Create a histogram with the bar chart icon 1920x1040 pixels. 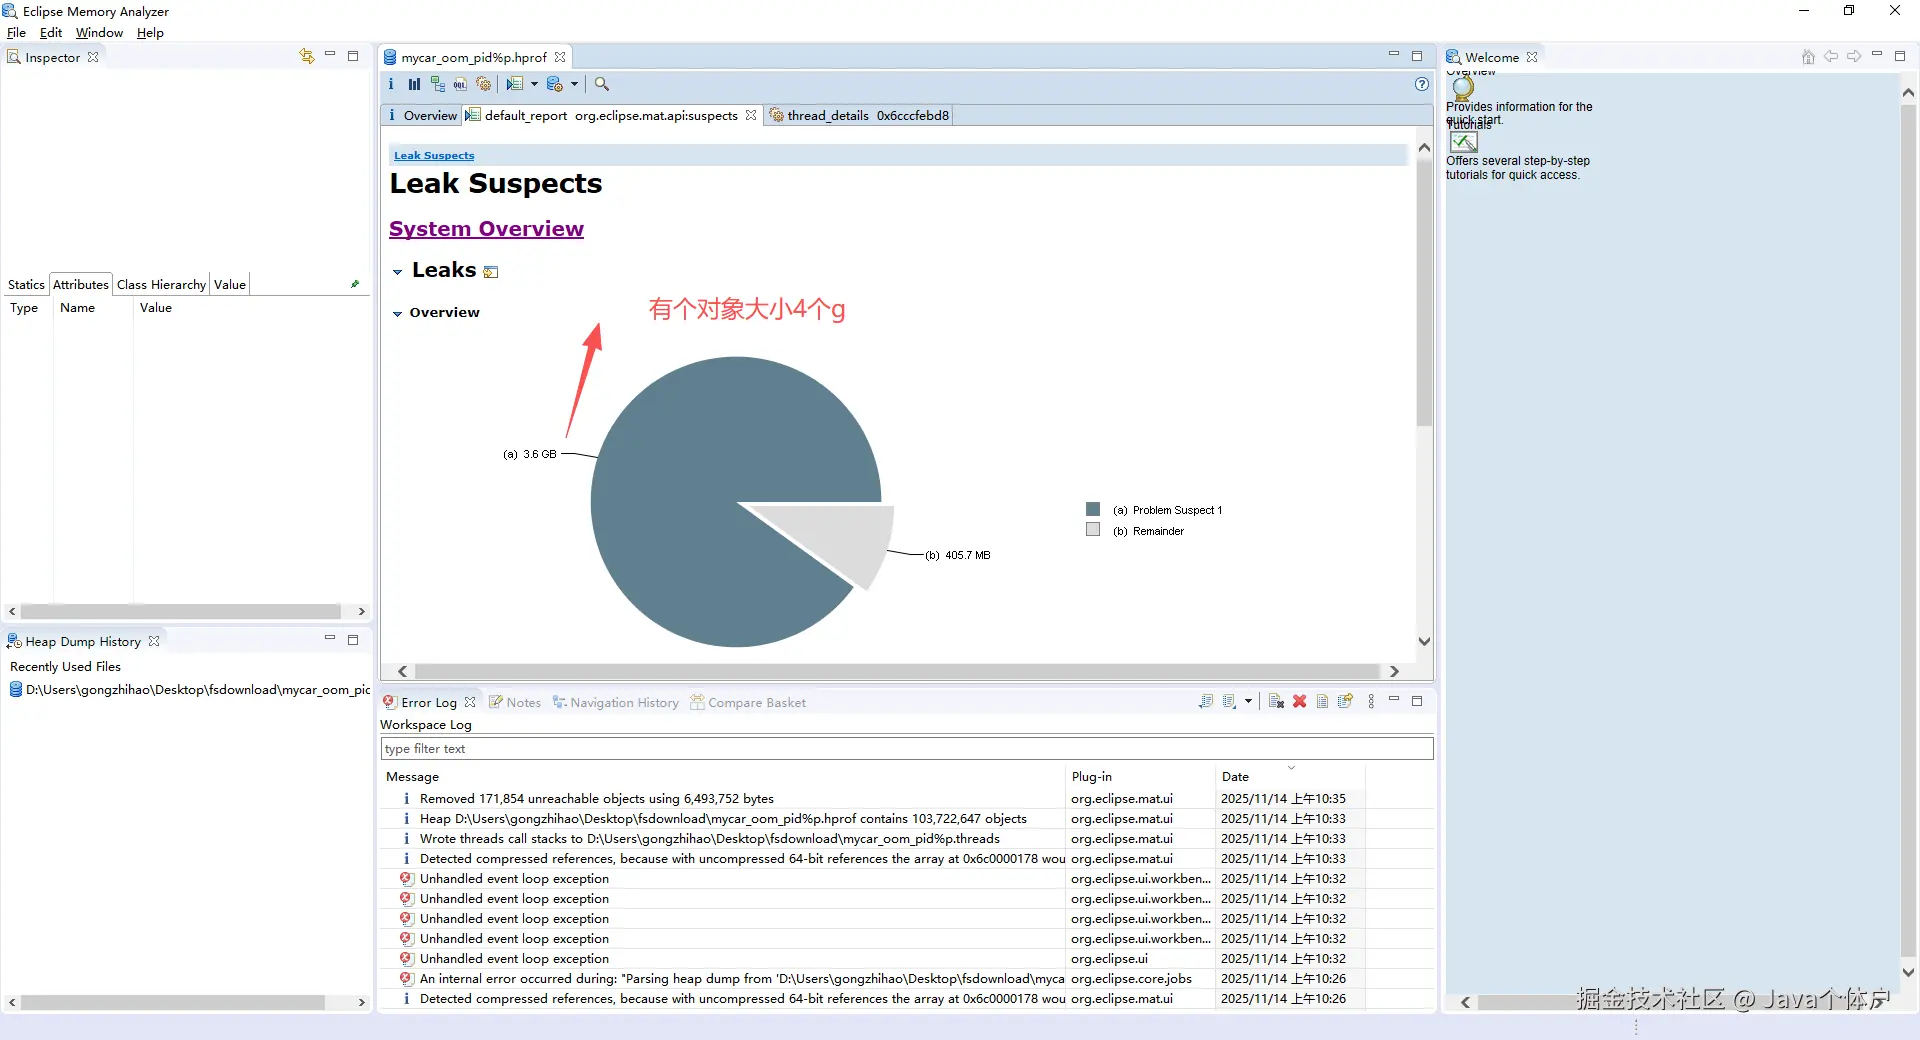(414, 85)
